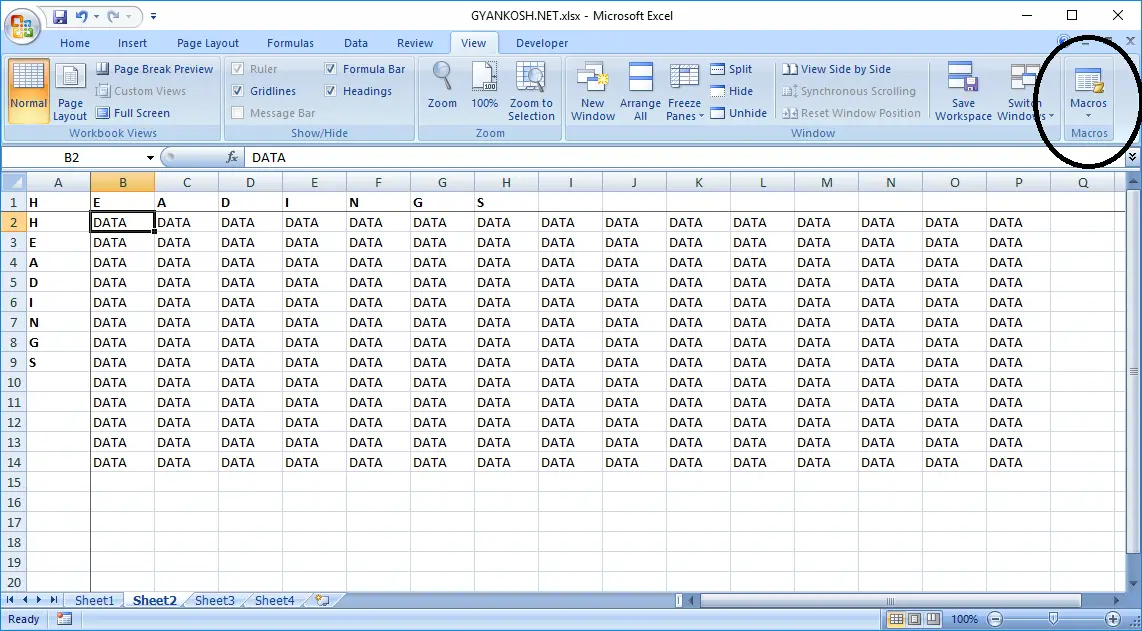Toggle the Headings checkbox
Screen dimensions: 1142x631
(330, 91)
